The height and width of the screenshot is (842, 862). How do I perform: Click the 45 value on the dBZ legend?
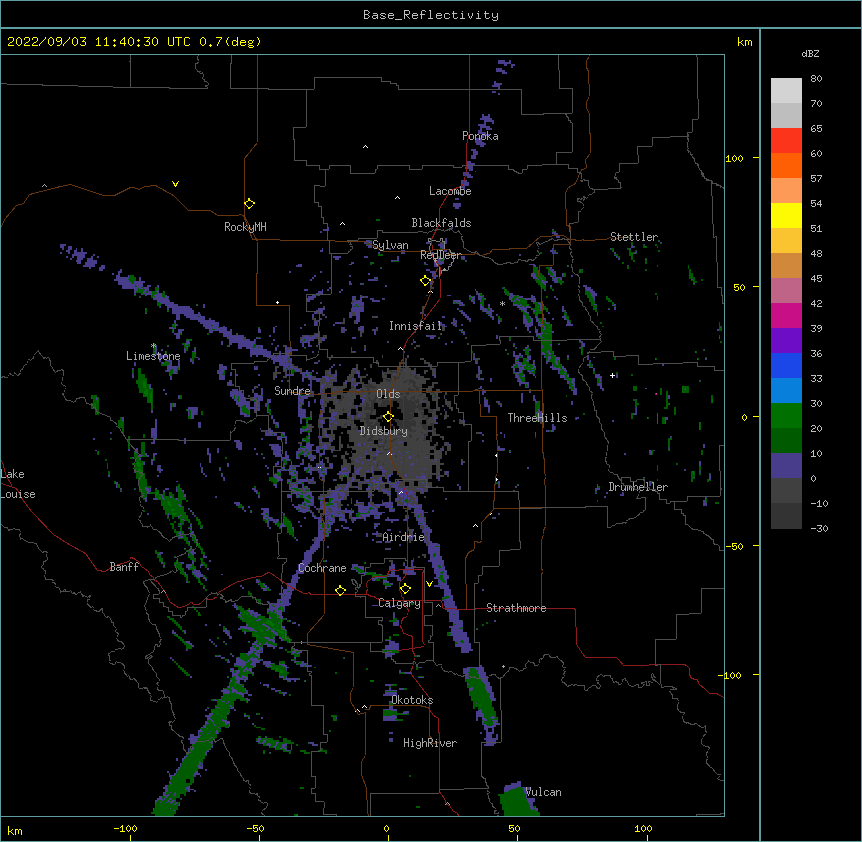pos(816,279)
